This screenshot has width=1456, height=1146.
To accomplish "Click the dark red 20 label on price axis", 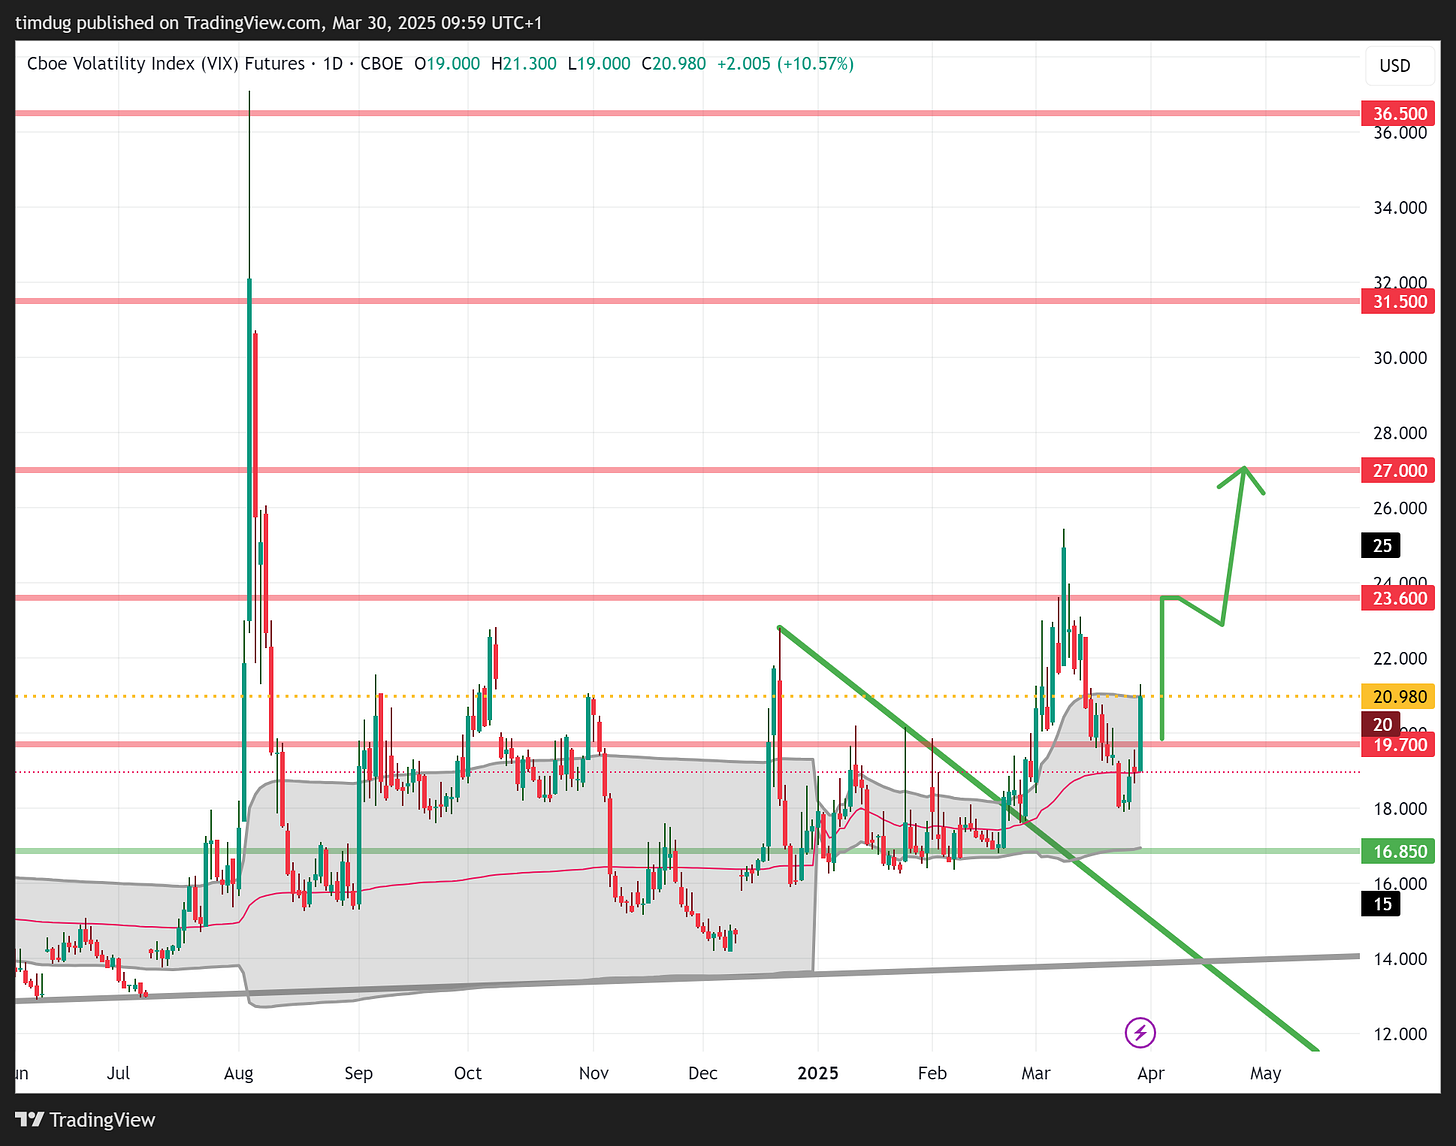I will (1382, 724).
